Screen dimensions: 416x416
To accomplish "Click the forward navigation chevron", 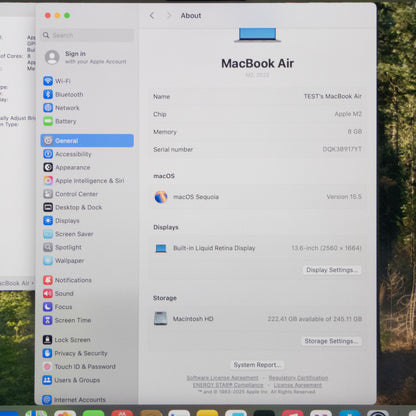I will pyautogui.click(x=169, y=15).
